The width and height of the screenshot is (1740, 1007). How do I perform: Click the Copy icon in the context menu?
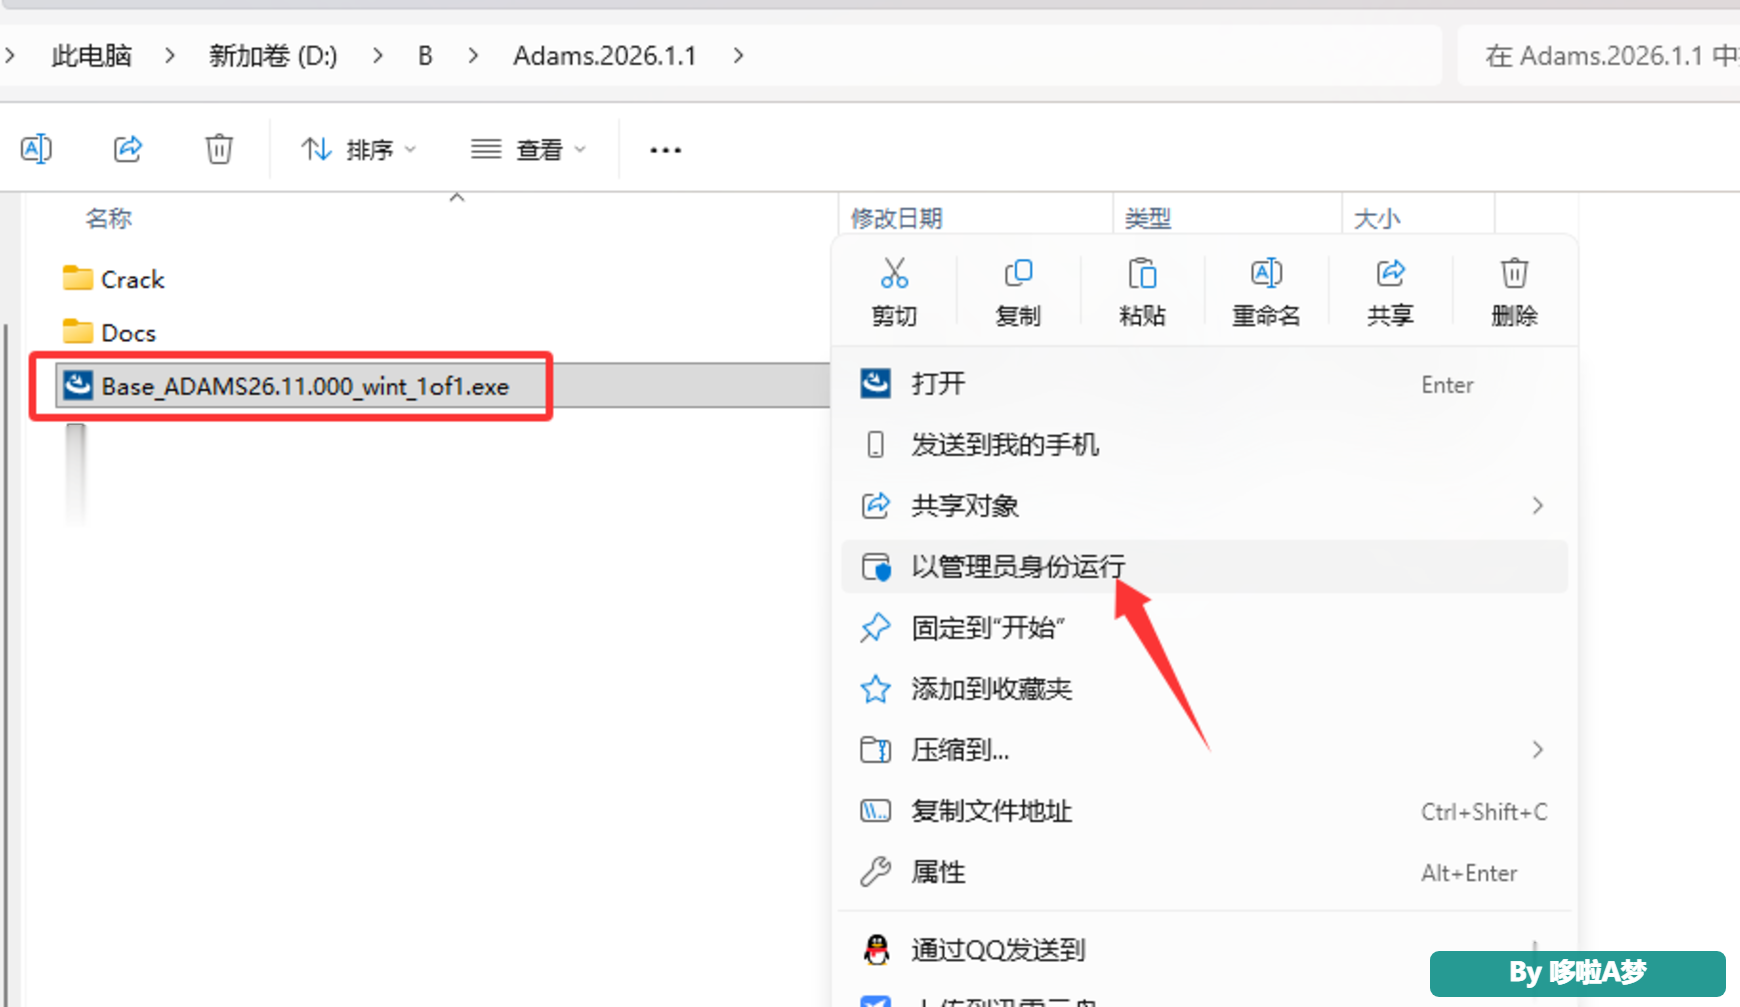tap(1018, 273)
